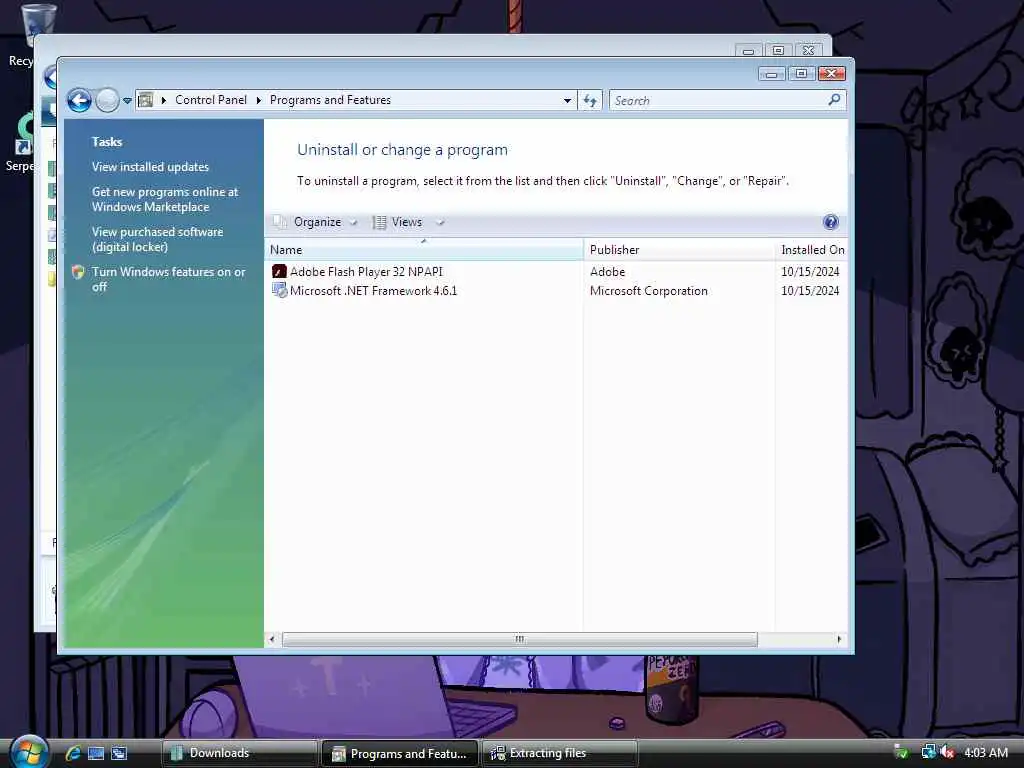Close the Programs and Features window
This screenshot has height=768, width=1024.
coord(831,74)
